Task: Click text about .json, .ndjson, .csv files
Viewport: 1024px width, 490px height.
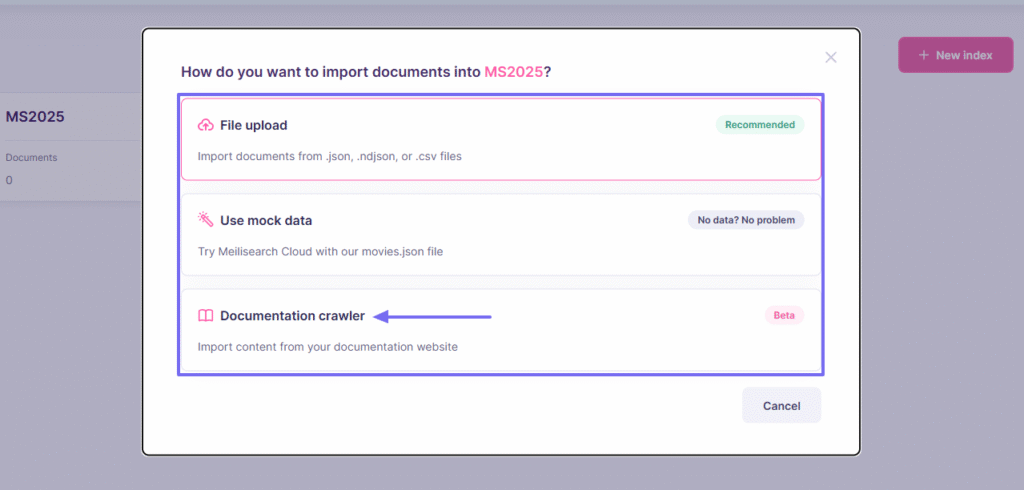Action: (330, 156)
